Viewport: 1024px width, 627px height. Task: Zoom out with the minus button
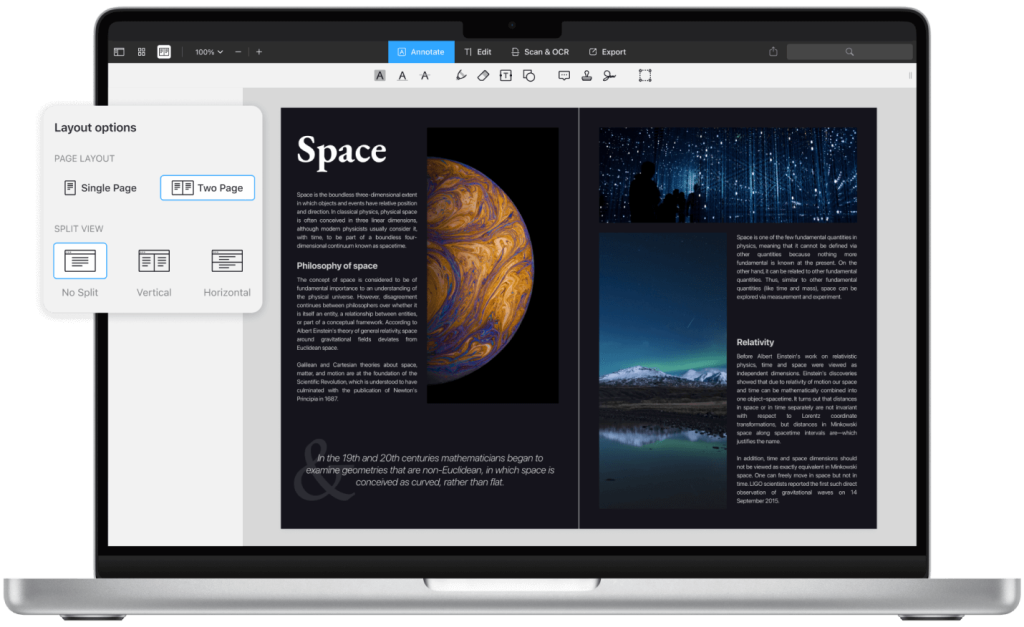(x=238, y=52)
